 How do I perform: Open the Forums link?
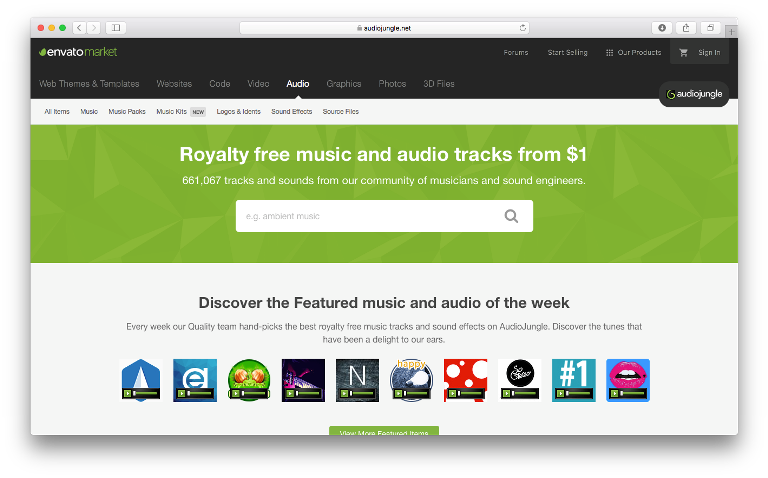(516, 52)
